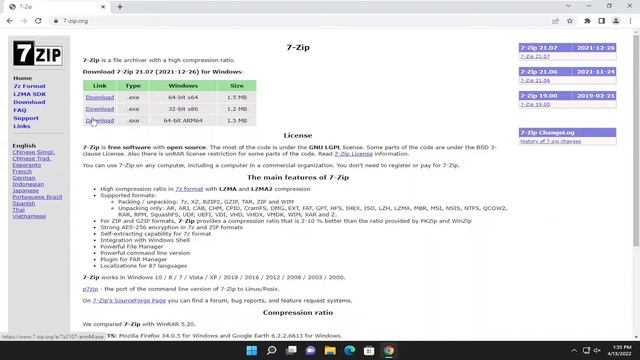Click the browser back arrow
The width and height of the screenshot is (640, 360).
pos(10,21)
